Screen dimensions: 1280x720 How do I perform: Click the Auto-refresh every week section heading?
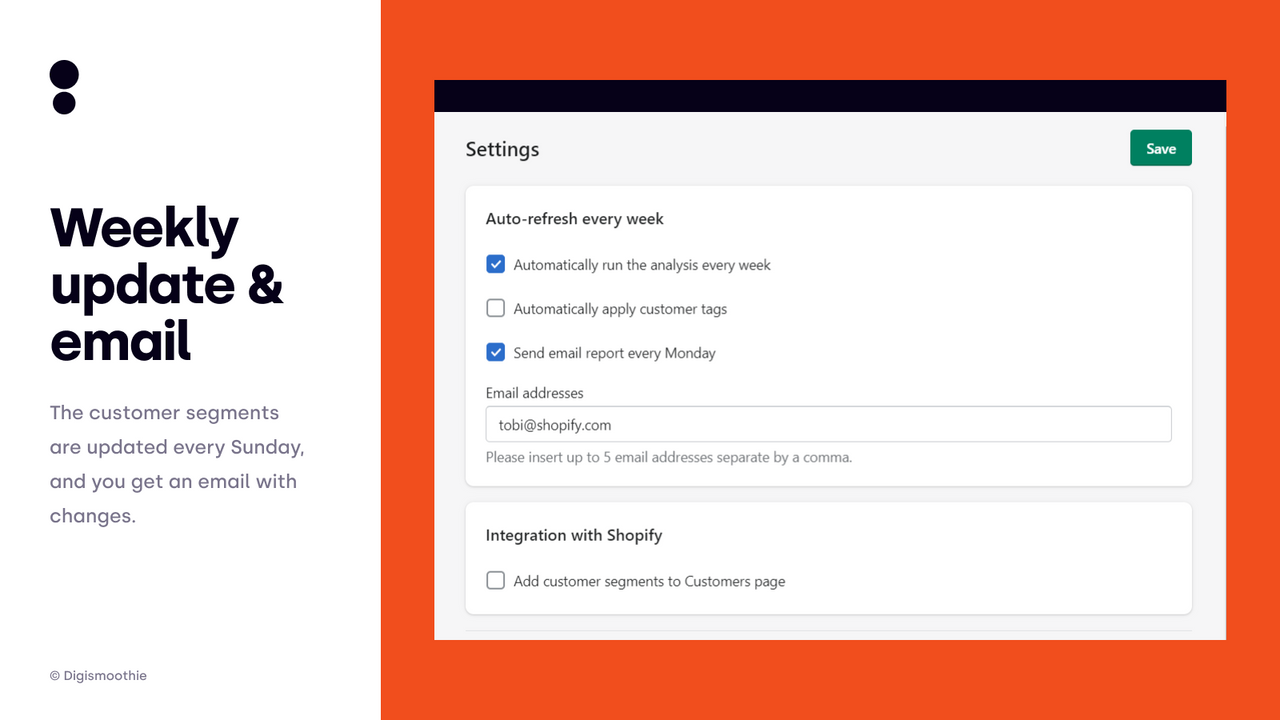tap(575, 219)
